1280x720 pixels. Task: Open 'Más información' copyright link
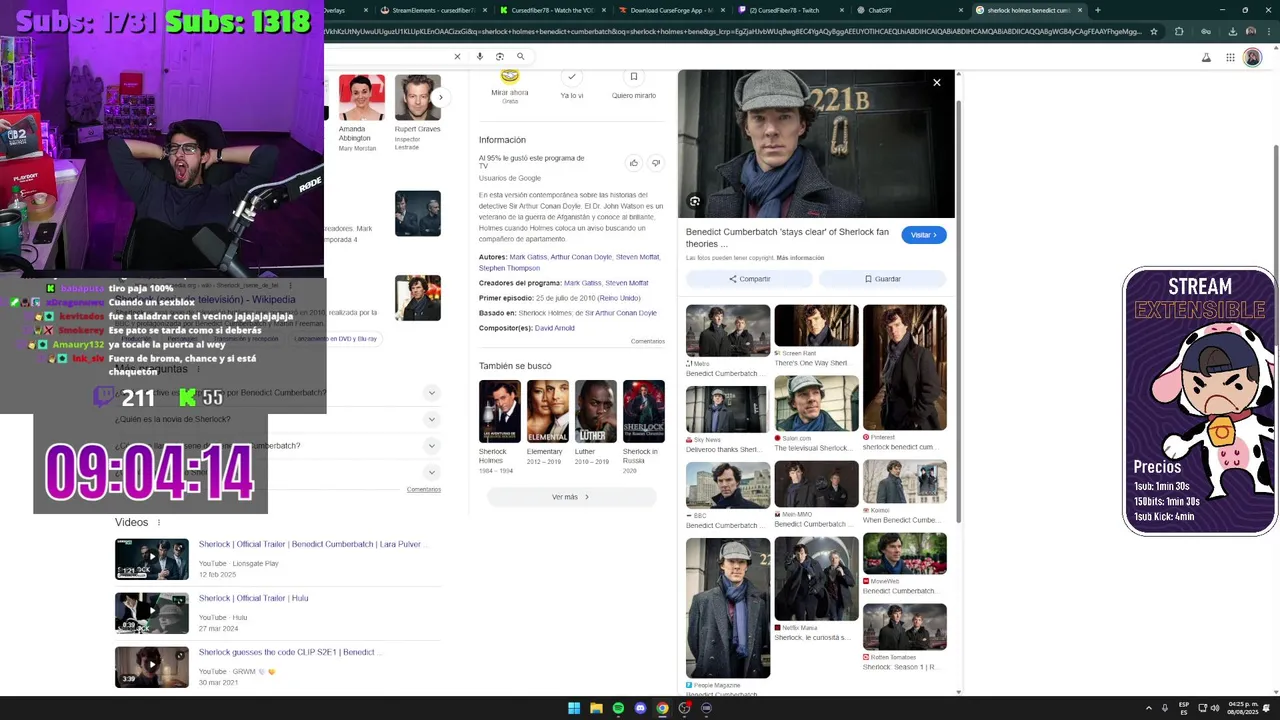(x=800, y=258)
